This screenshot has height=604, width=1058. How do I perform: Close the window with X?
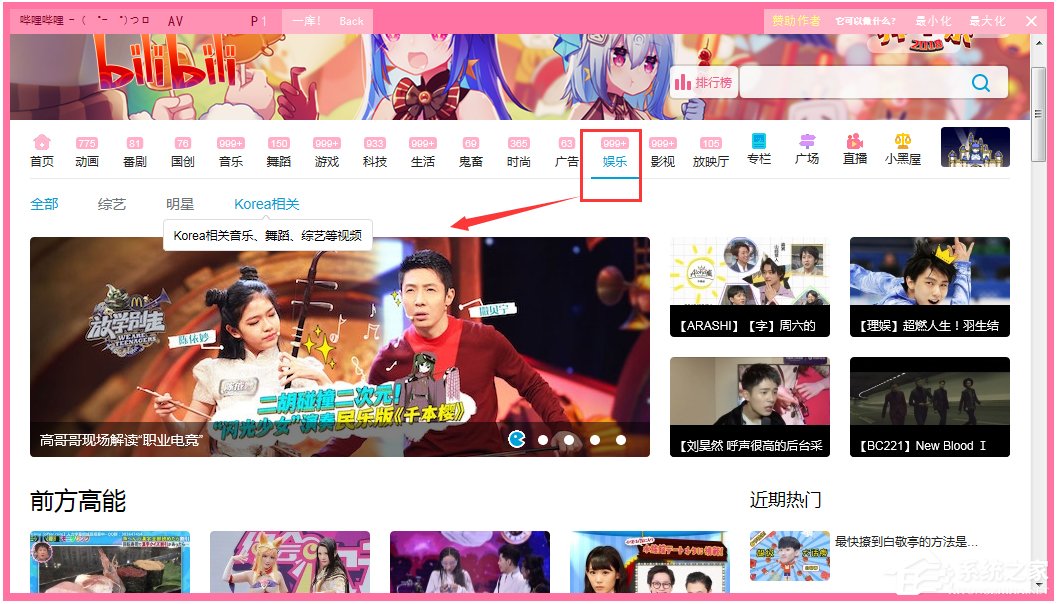[x=1031, y=21]
